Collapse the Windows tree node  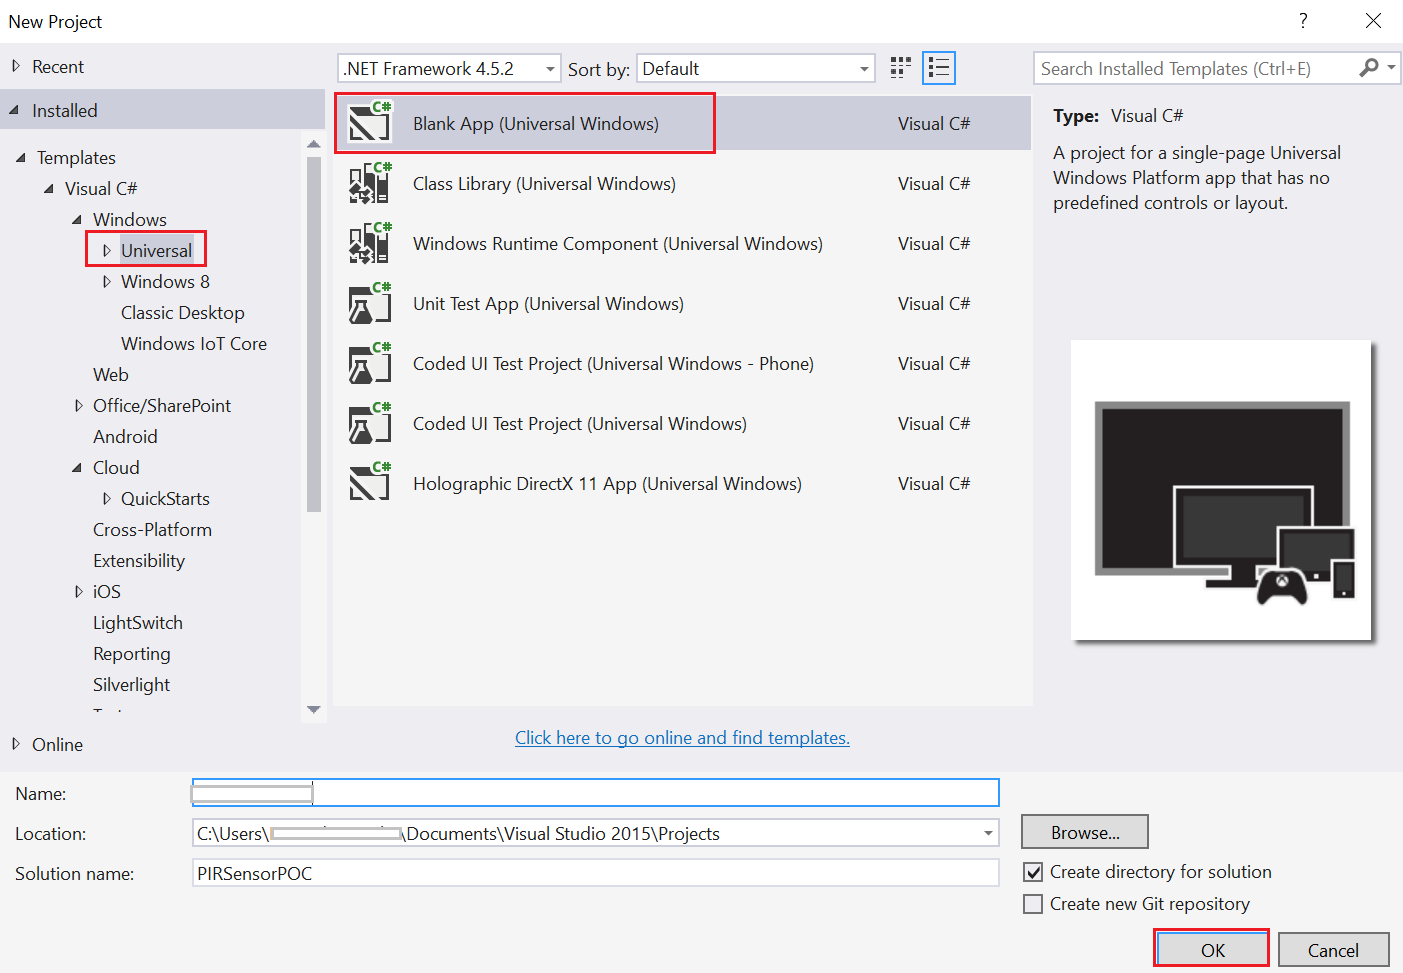tap(77, 219)
